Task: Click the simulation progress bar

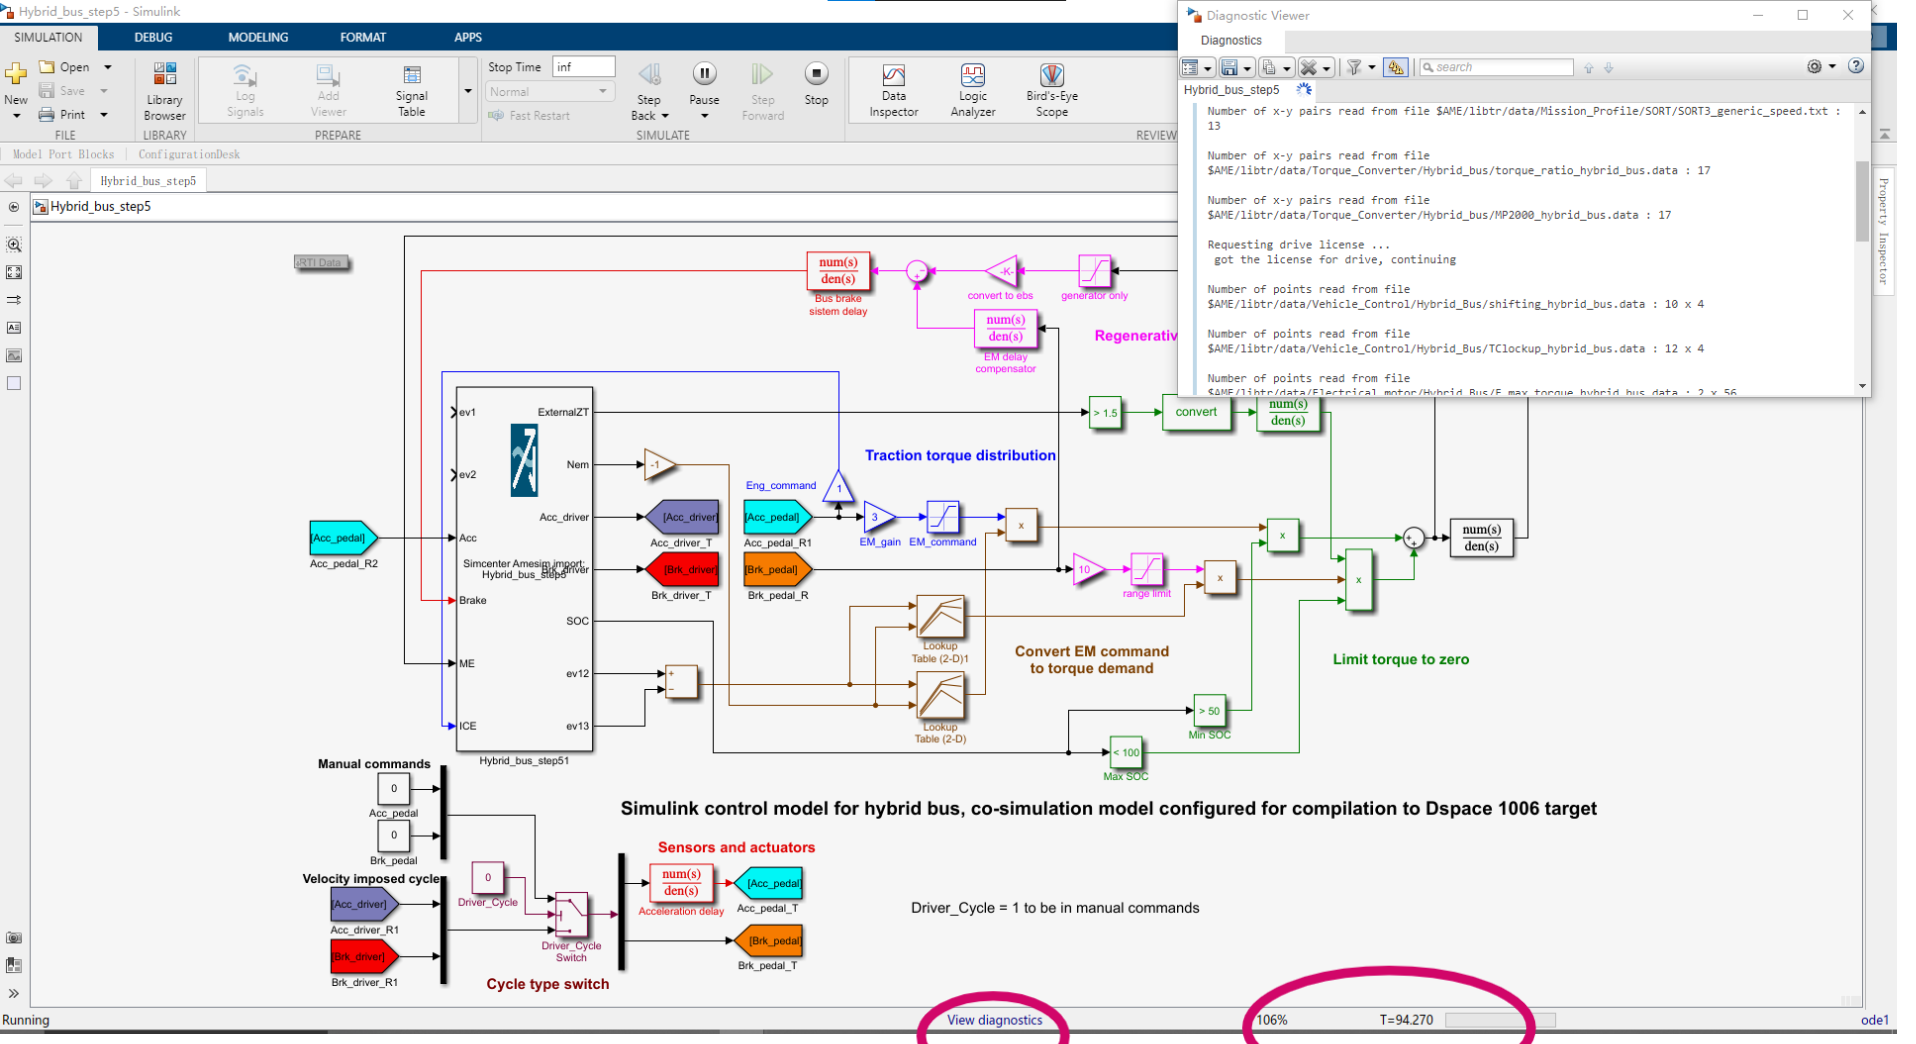Action: pos(1500,1020)
